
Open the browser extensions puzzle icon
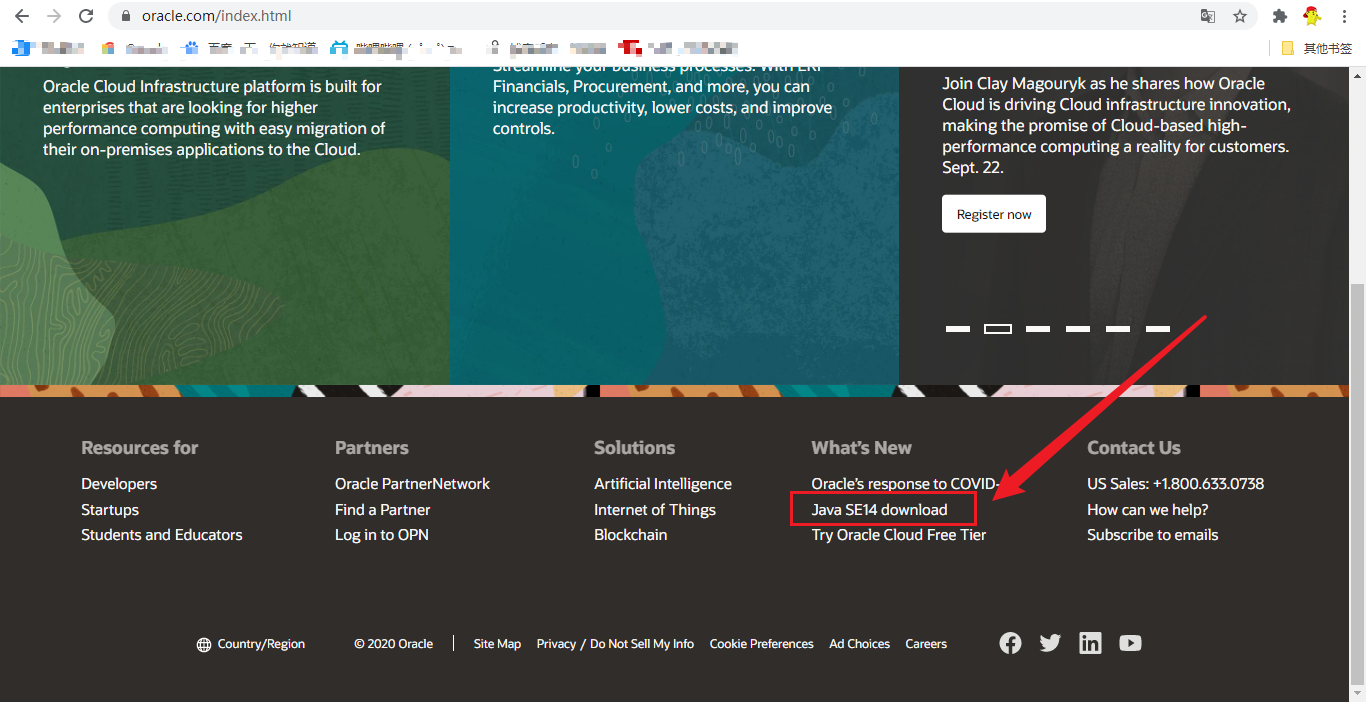(x=1279, y=16)
